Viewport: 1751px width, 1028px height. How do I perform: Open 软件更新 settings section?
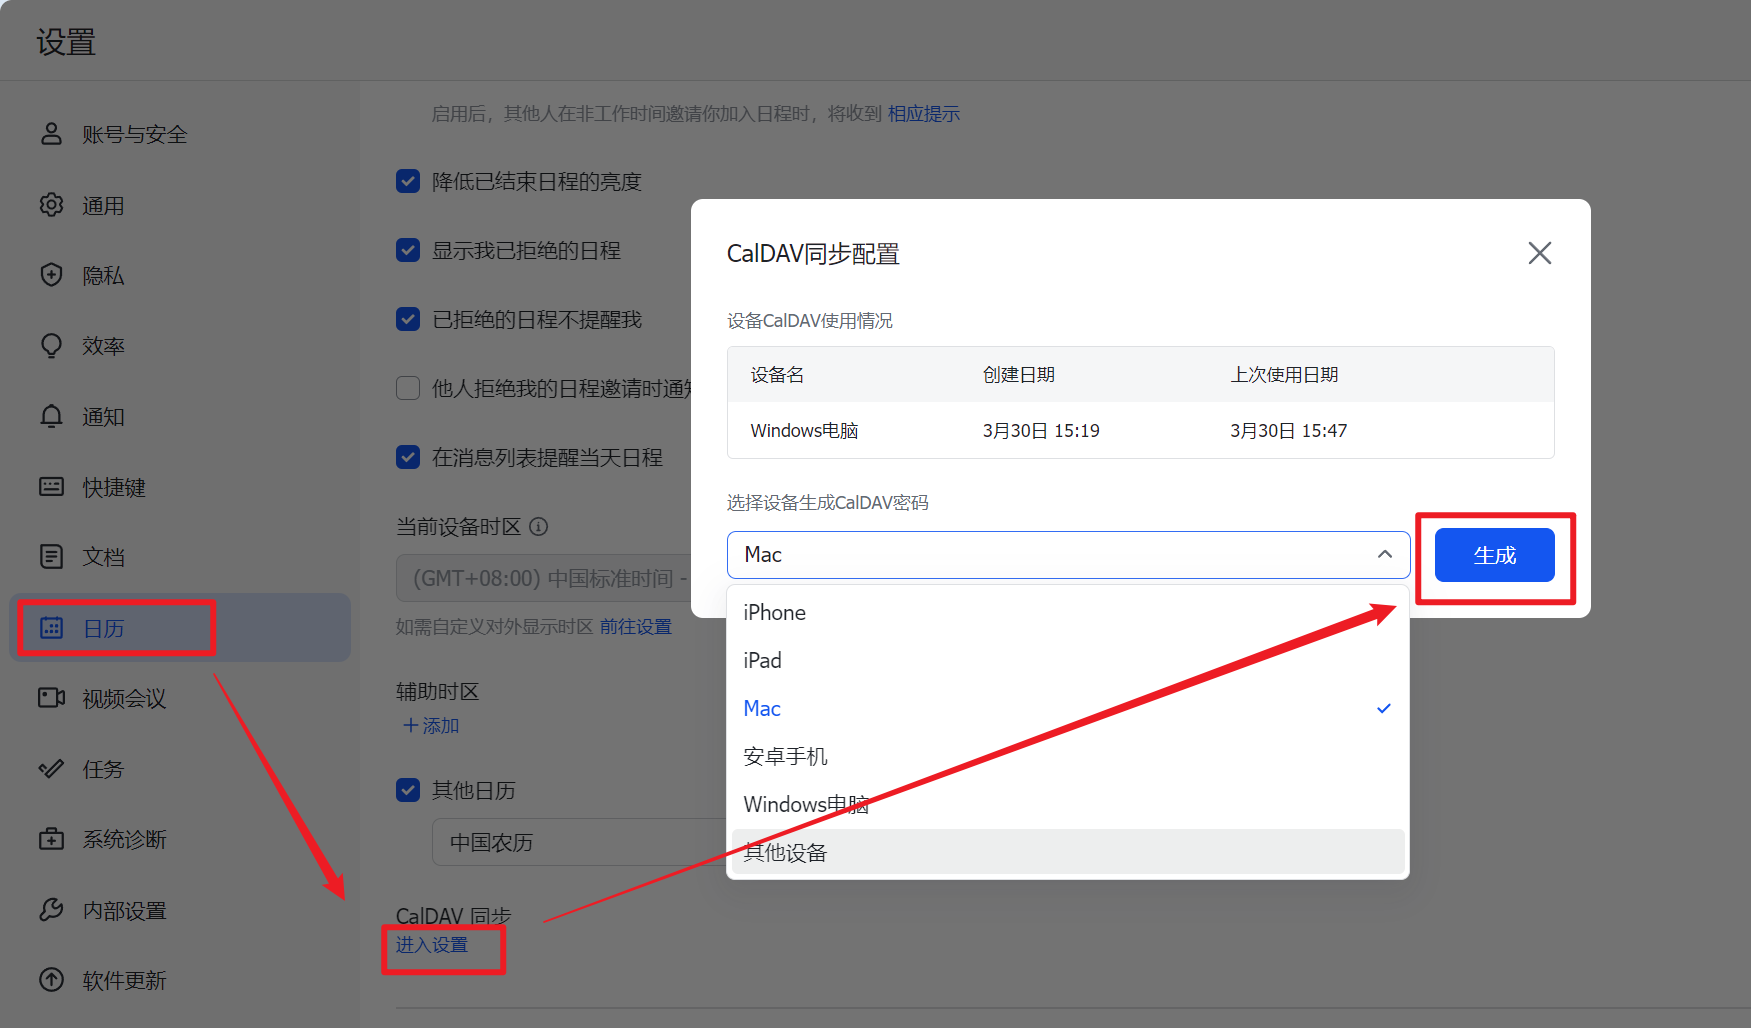pos(180,980)
